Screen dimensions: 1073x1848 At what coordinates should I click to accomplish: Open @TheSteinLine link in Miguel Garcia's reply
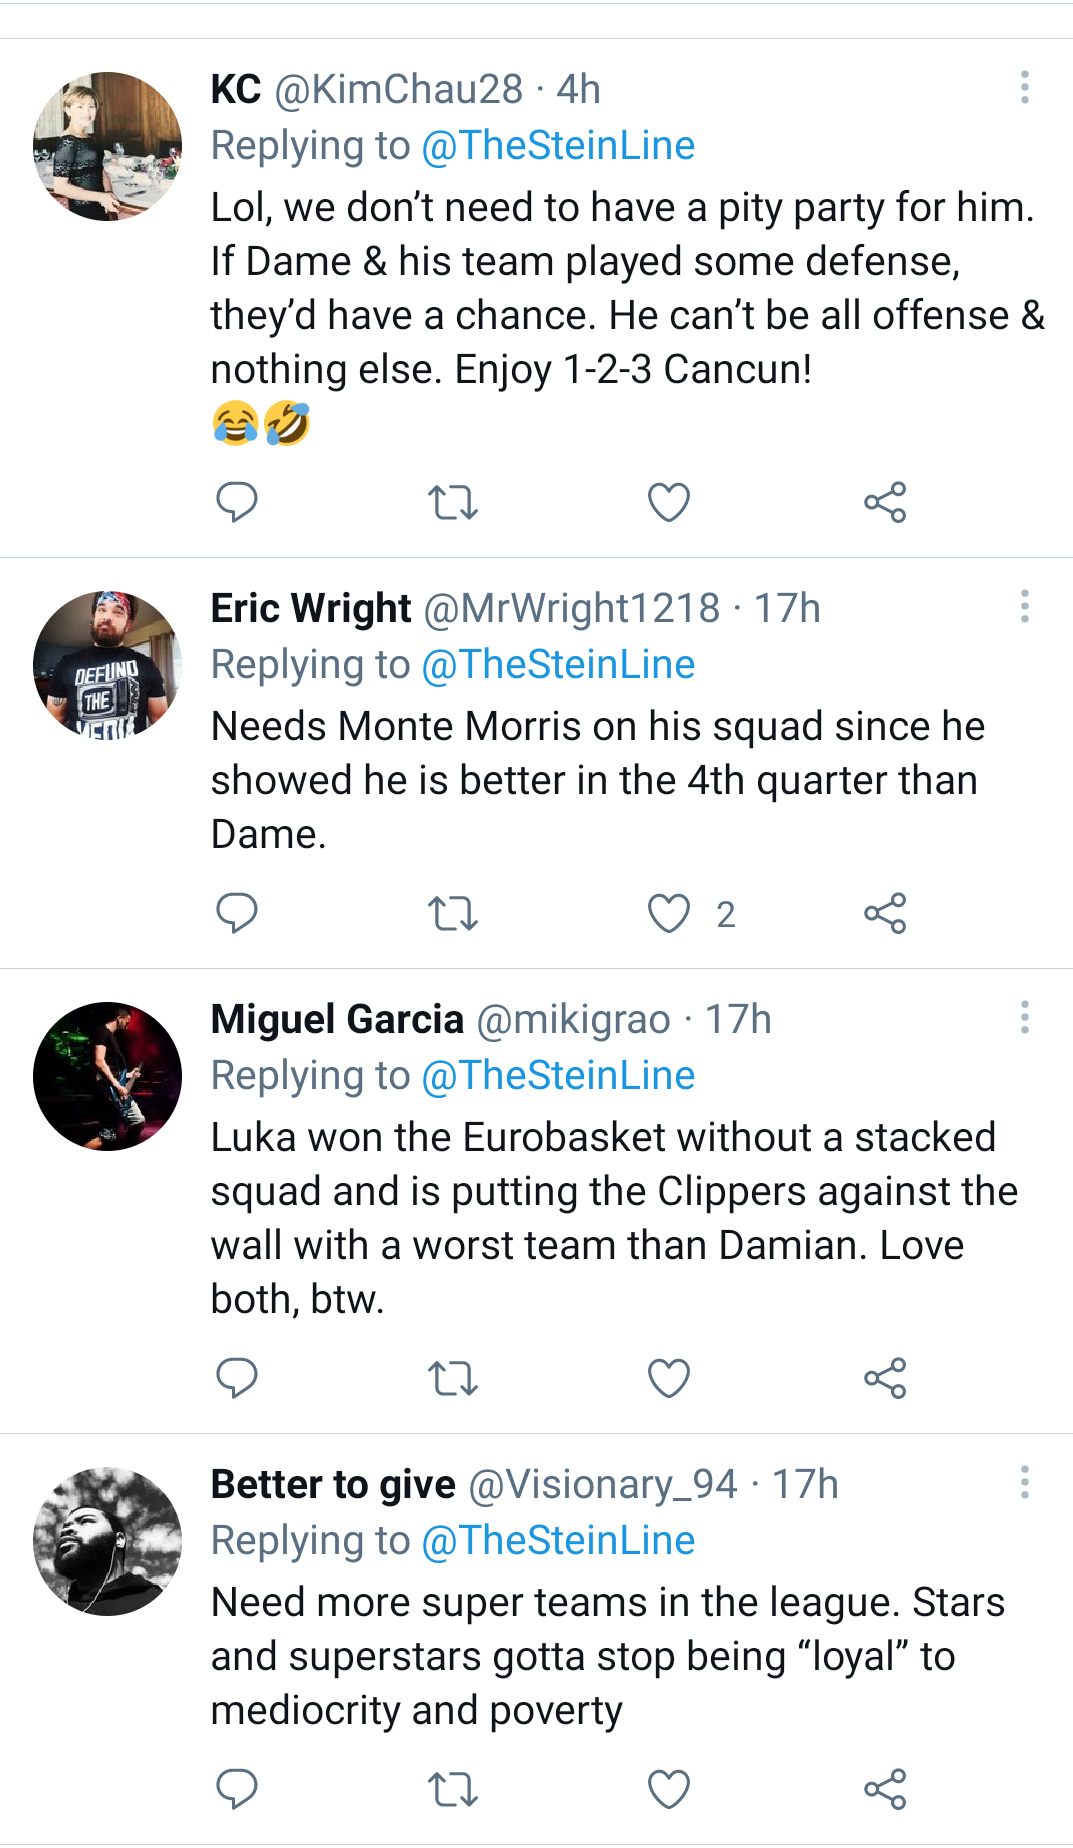tap(558, 1076)
